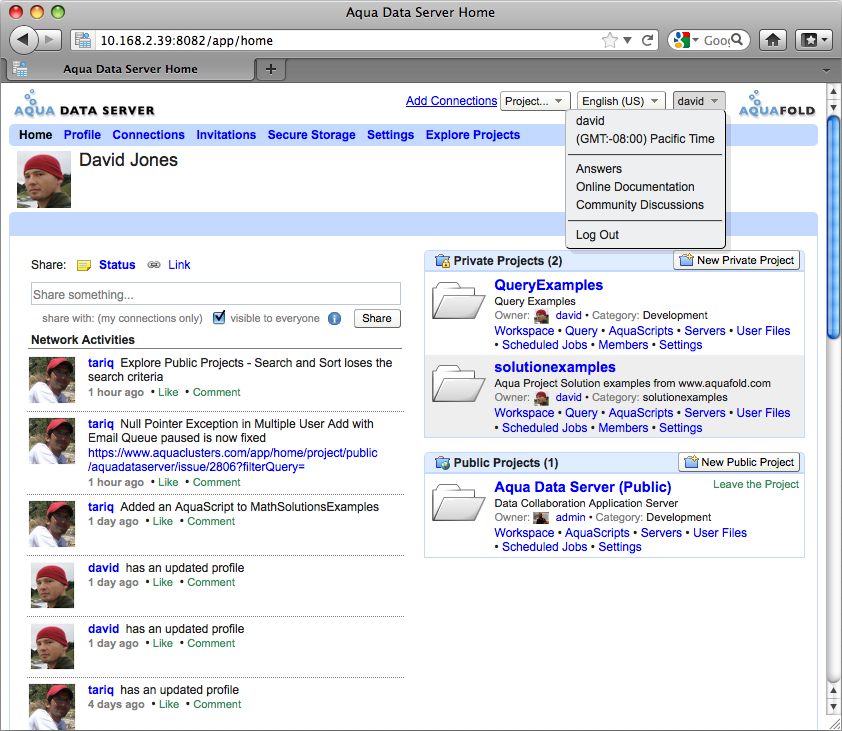
Task: Select the Aqua Data Server Home browser tab
Action: tap(131, 69)
